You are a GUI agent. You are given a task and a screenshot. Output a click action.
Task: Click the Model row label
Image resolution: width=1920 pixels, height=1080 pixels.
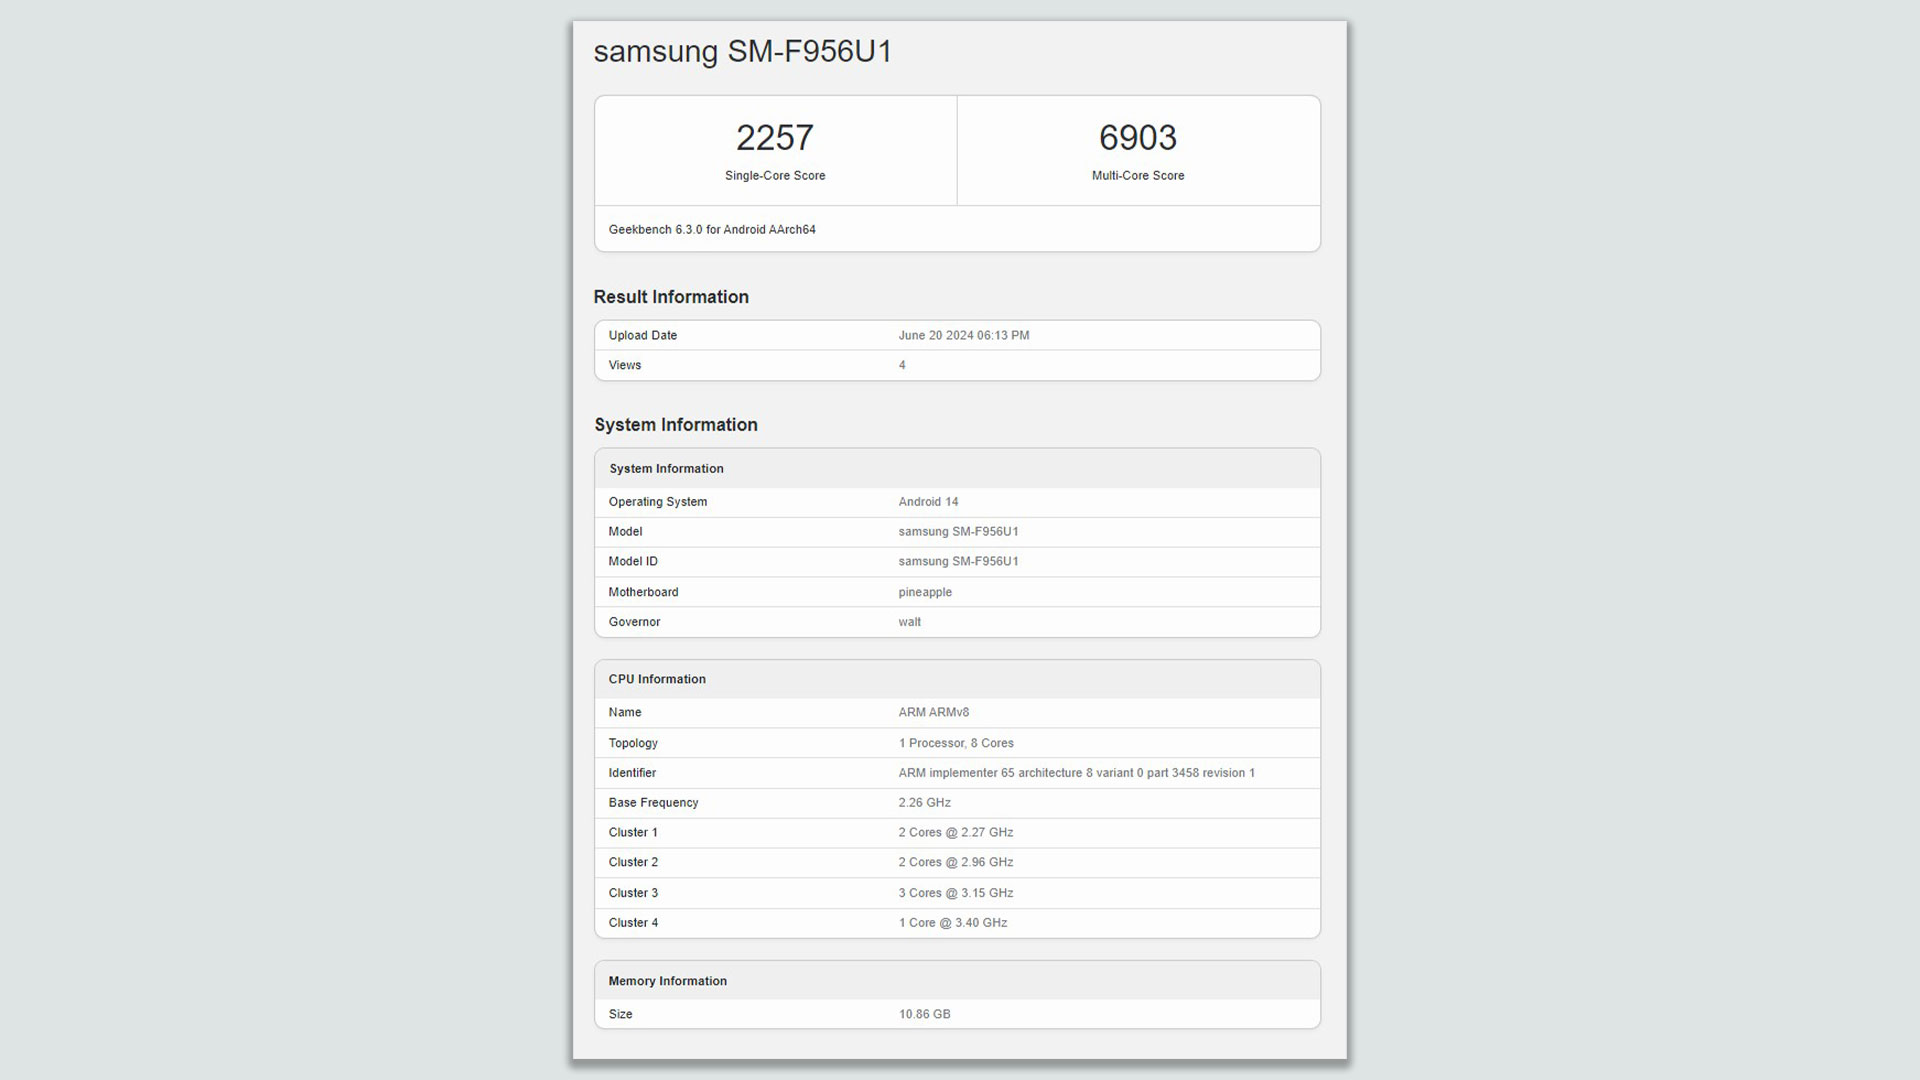tap(625, 532)
